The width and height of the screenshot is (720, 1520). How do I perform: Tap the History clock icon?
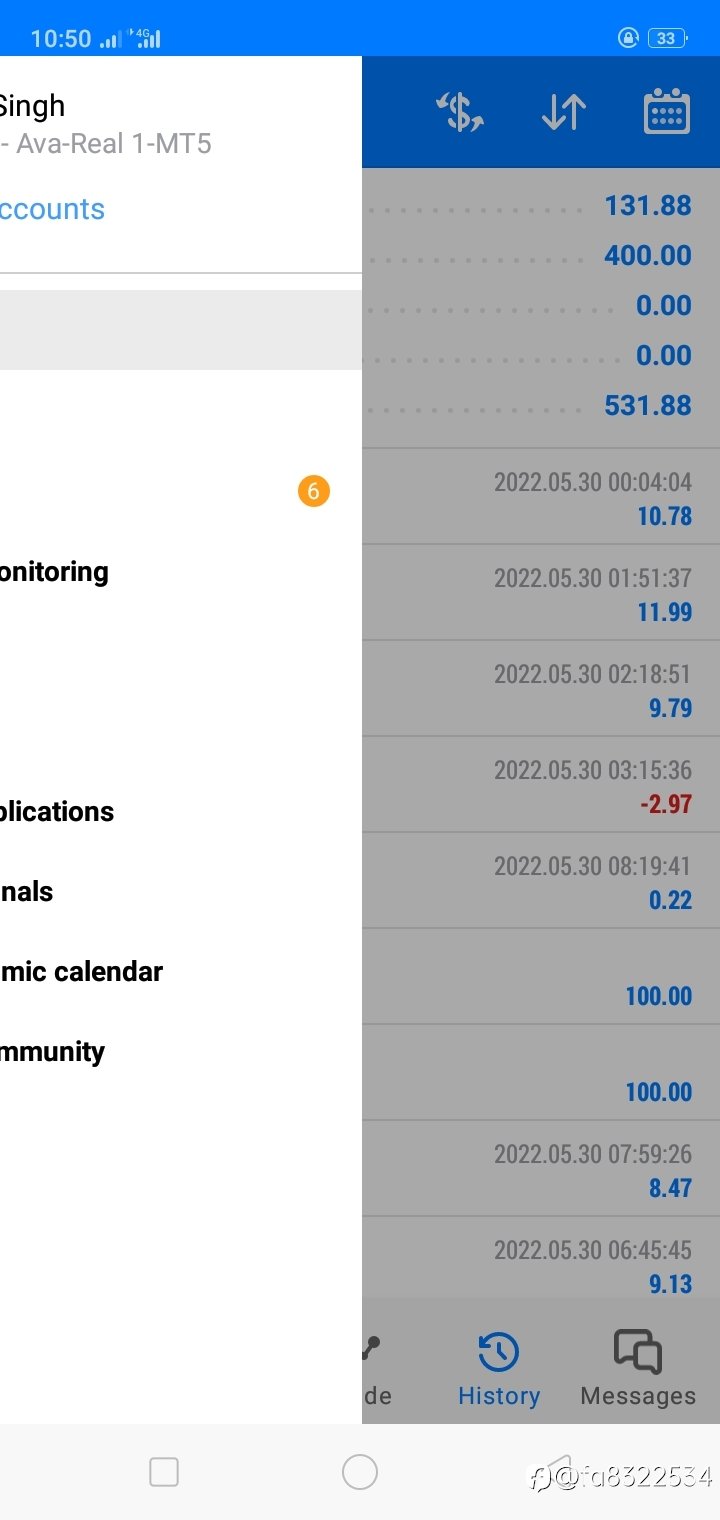(x=498, y=1353)
